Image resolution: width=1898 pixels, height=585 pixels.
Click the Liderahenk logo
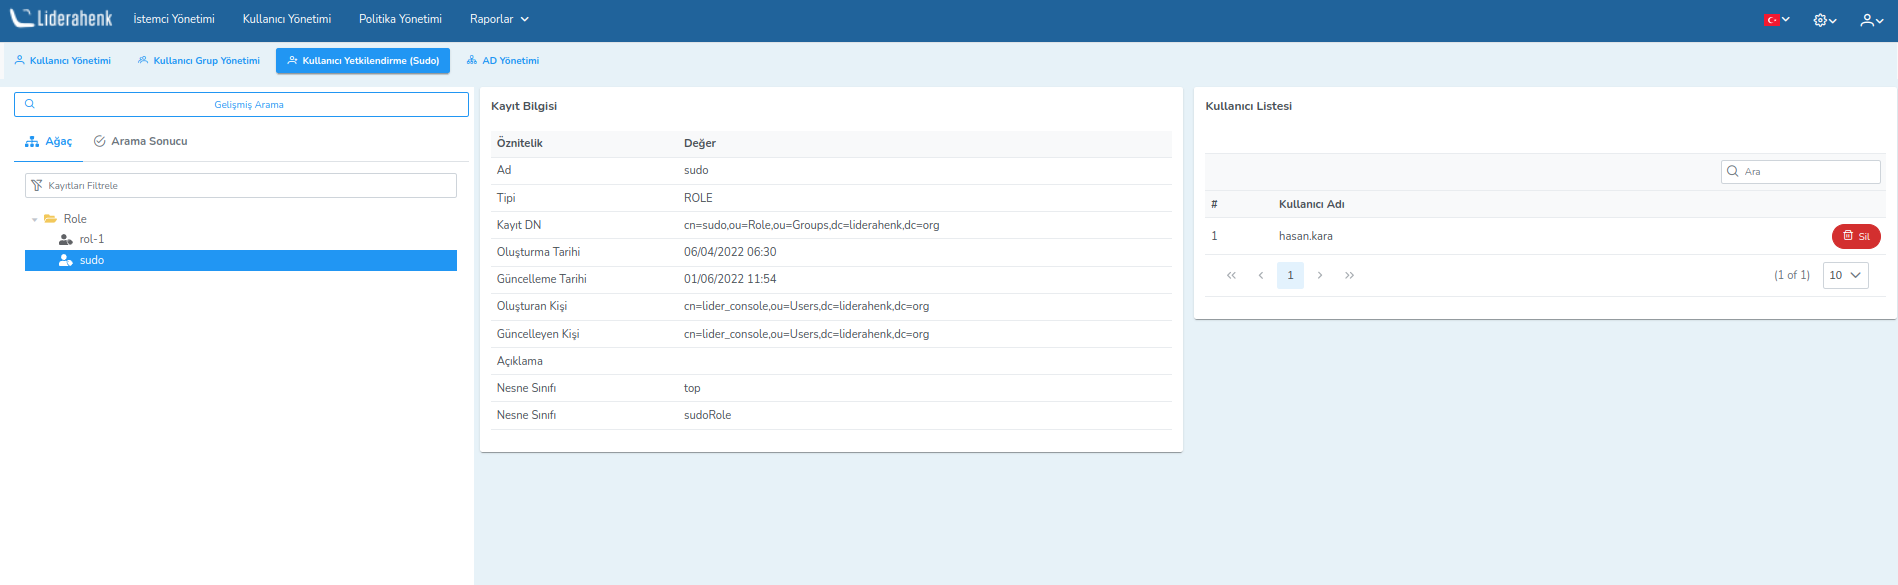tap(61, 19)
